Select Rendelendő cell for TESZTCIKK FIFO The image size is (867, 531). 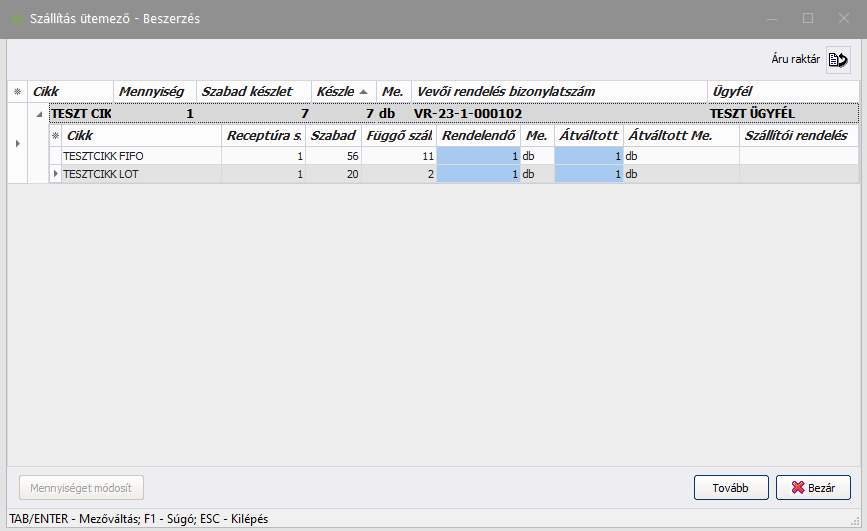478,156
